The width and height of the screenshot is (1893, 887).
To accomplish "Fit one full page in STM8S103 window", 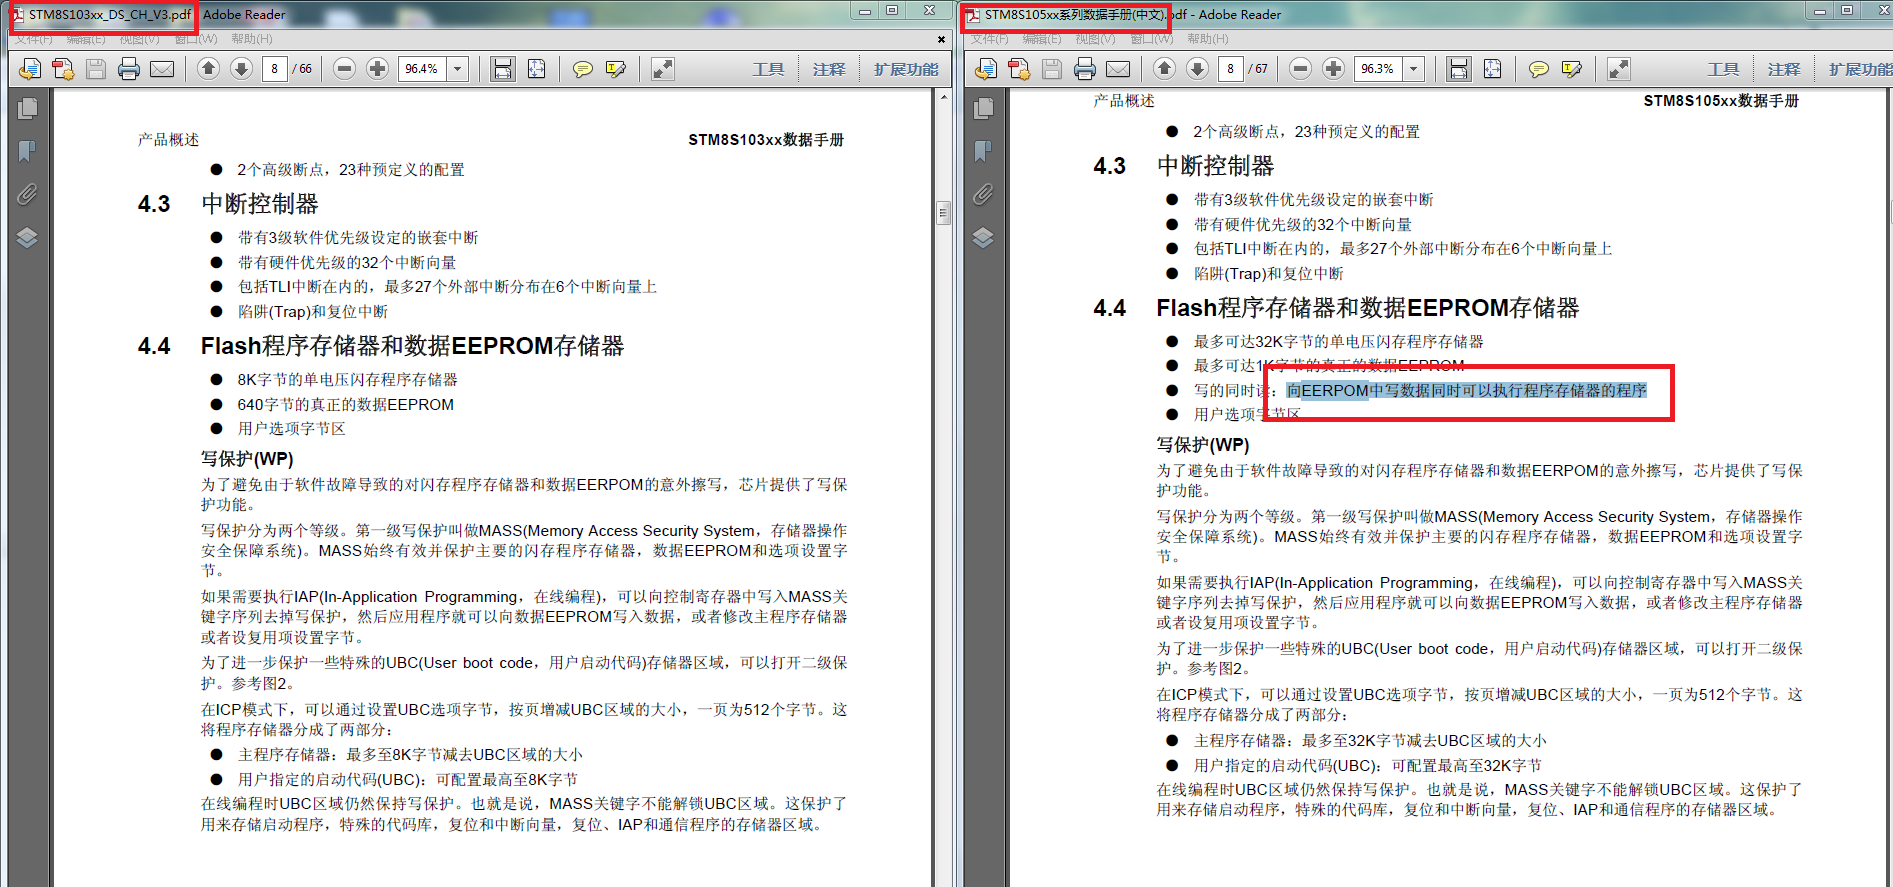I will pos(537,69).
